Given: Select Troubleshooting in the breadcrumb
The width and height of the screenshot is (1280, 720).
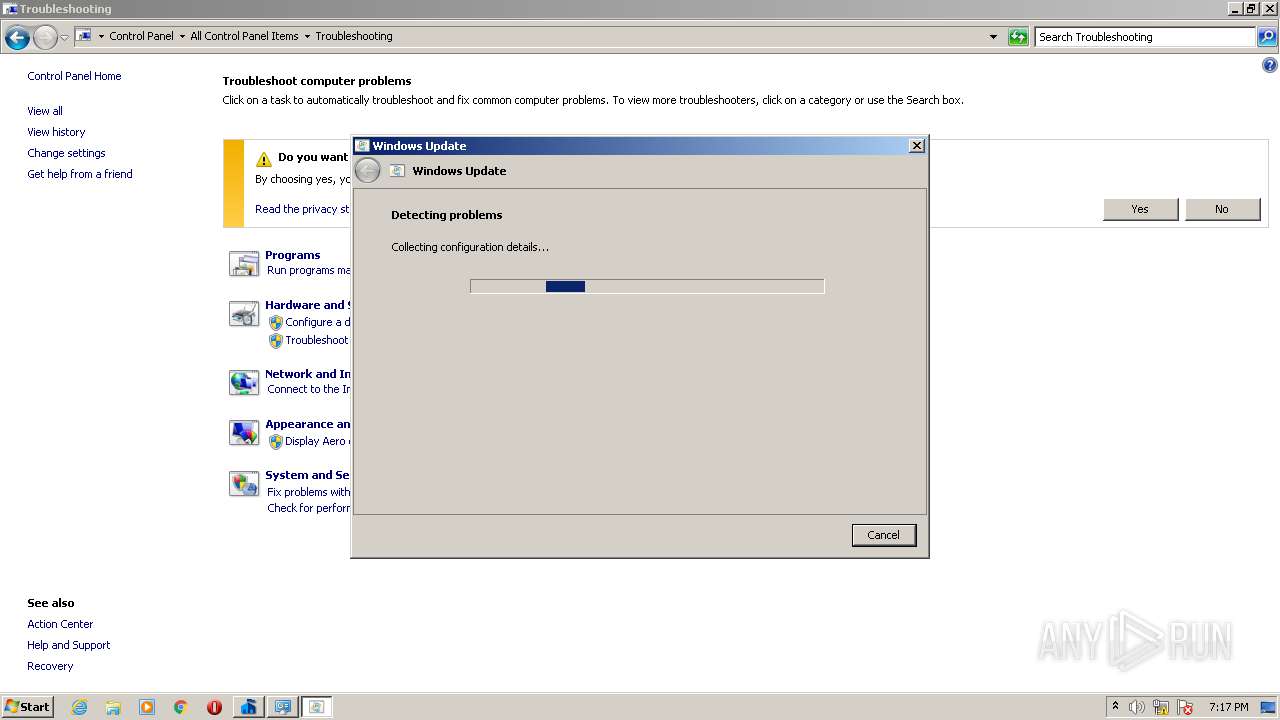Looking at the screenshot, I should (354, 36).
